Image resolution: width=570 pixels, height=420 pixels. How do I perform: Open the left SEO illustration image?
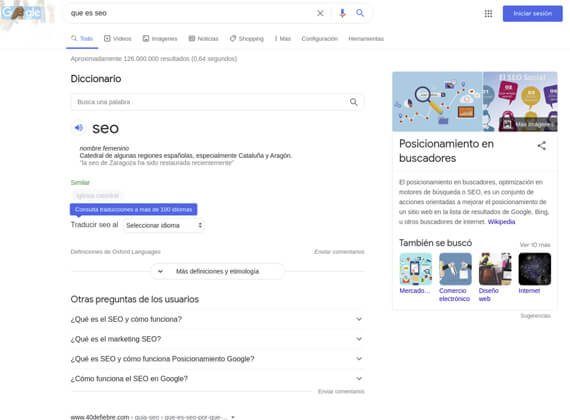point(437,102)
